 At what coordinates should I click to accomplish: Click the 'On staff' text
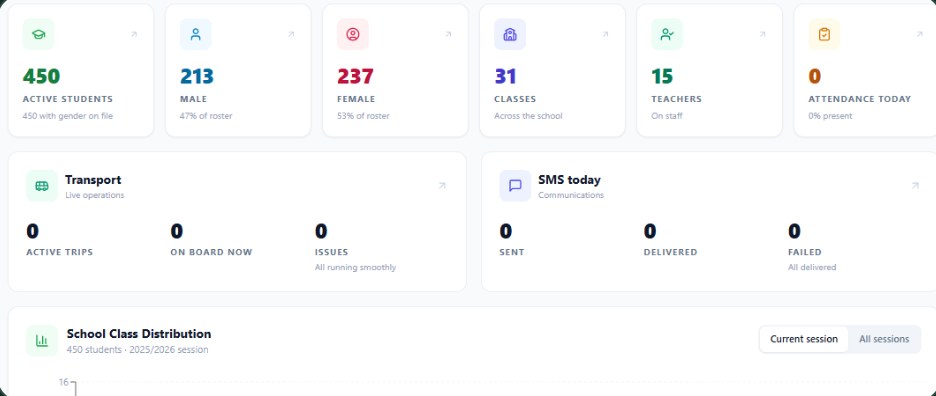coord(667,116)
